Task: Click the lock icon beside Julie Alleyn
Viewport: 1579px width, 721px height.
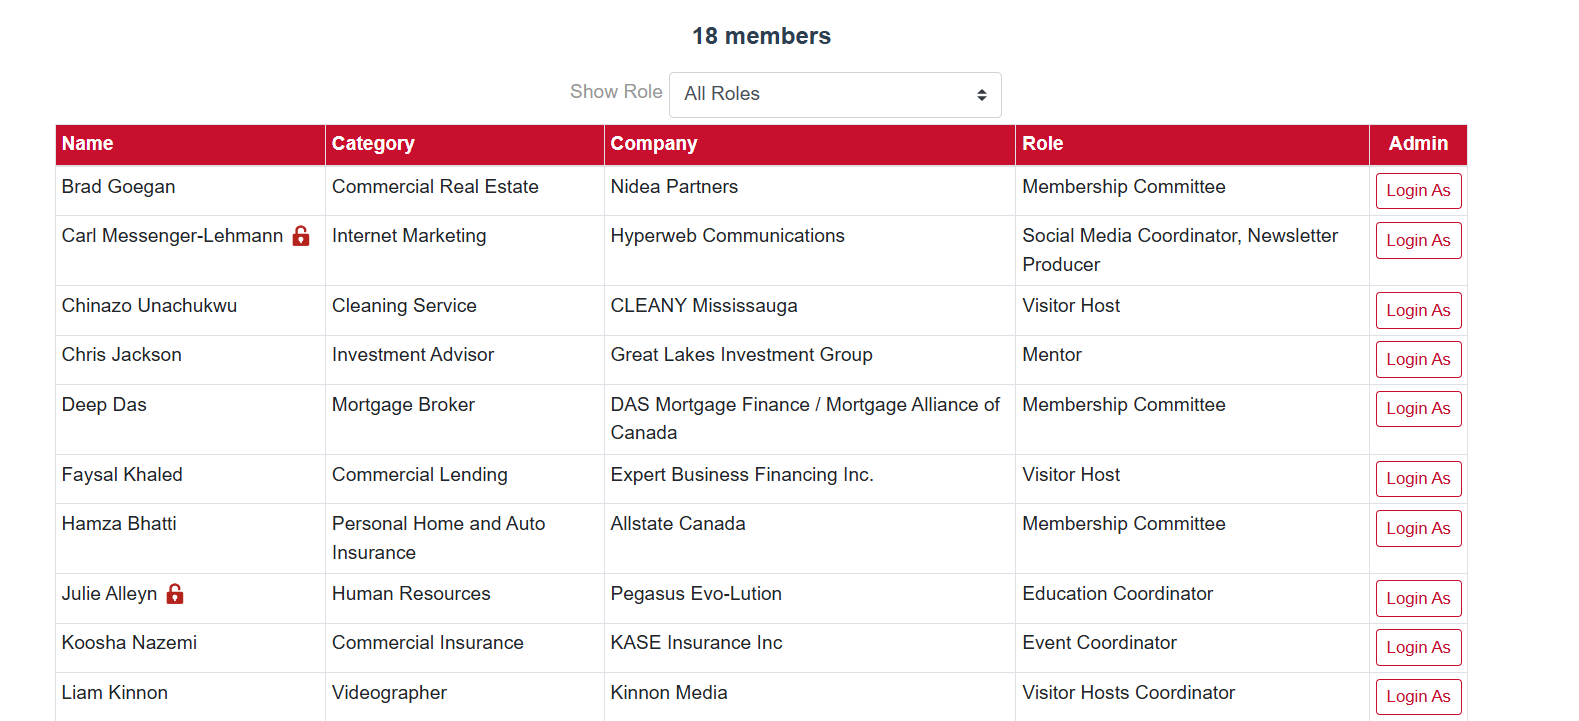Action: click(x=175, y=594)
